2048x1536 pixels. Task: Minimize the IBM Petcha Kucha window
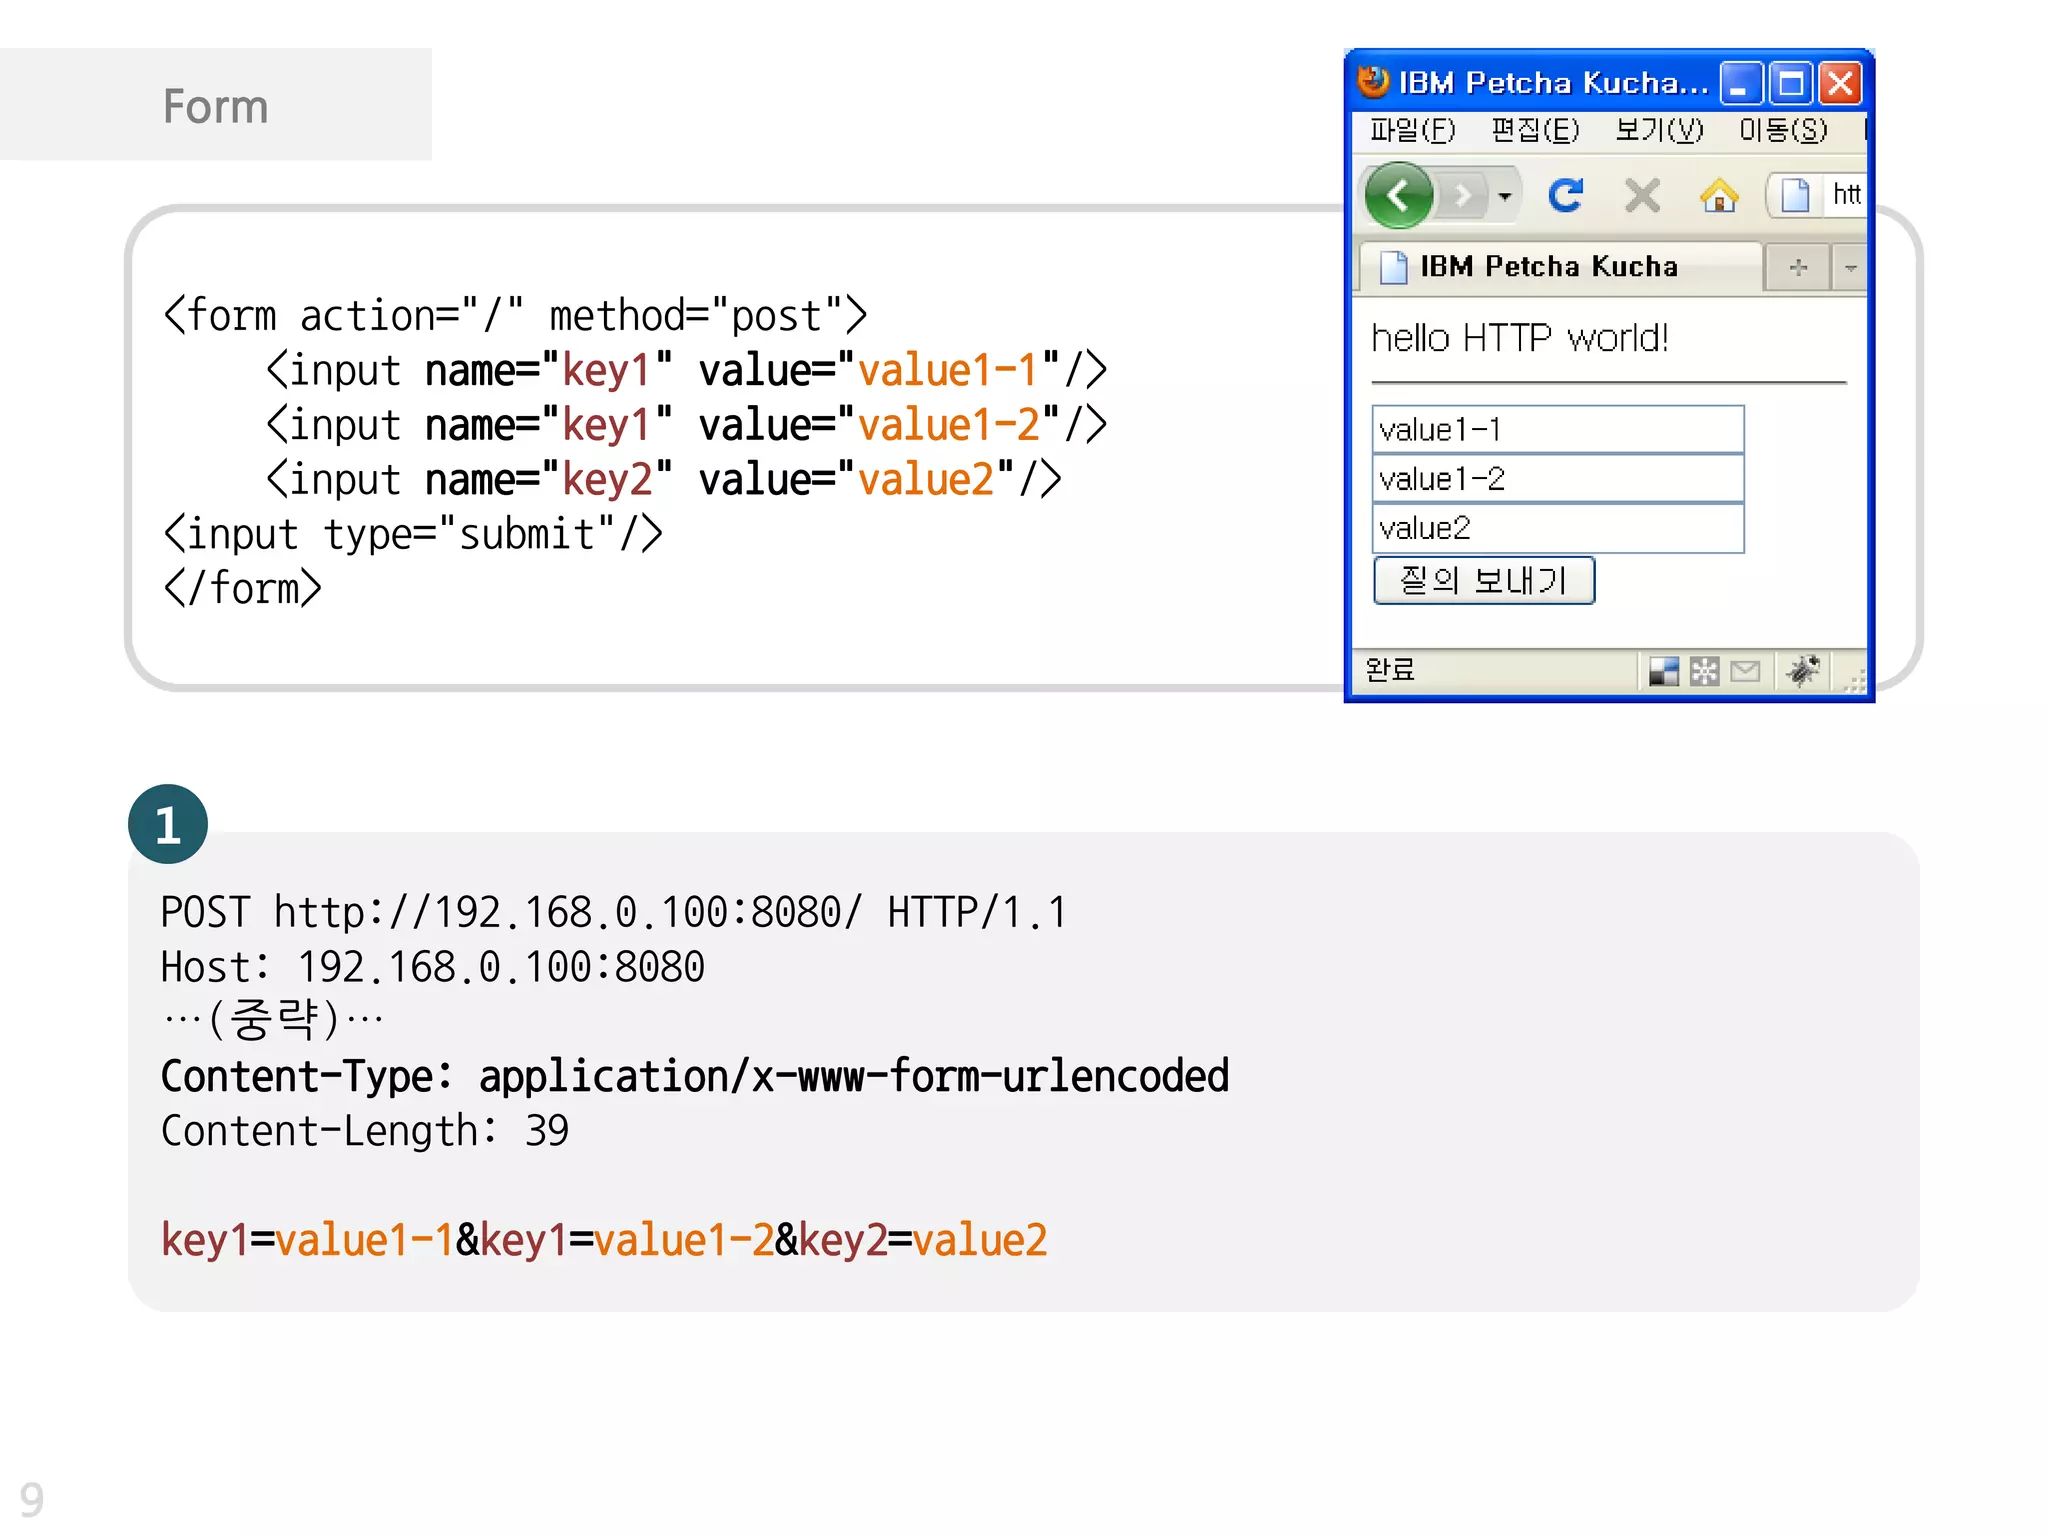pyautogui.click(x=1741, y=83)
